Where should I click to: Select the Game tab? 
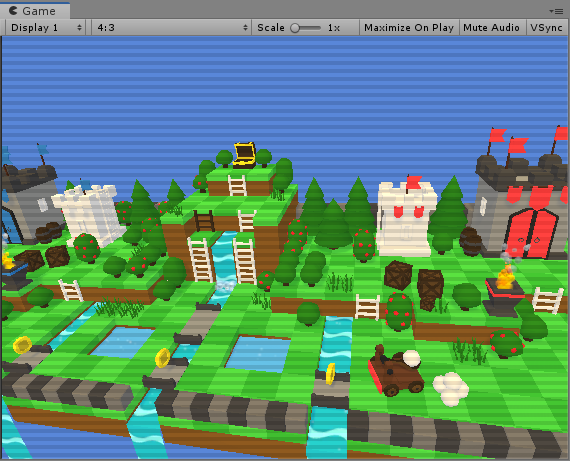pos(35,11)
